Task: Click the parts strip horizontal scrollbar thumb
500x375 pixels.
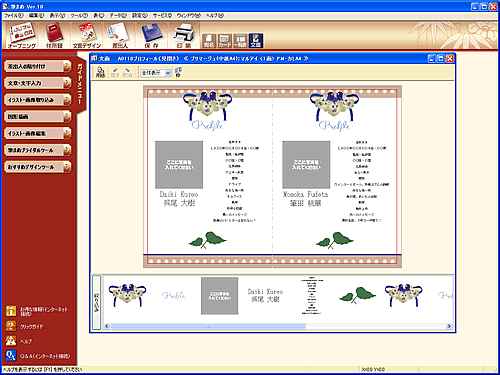Action: (x=208, y=326)
